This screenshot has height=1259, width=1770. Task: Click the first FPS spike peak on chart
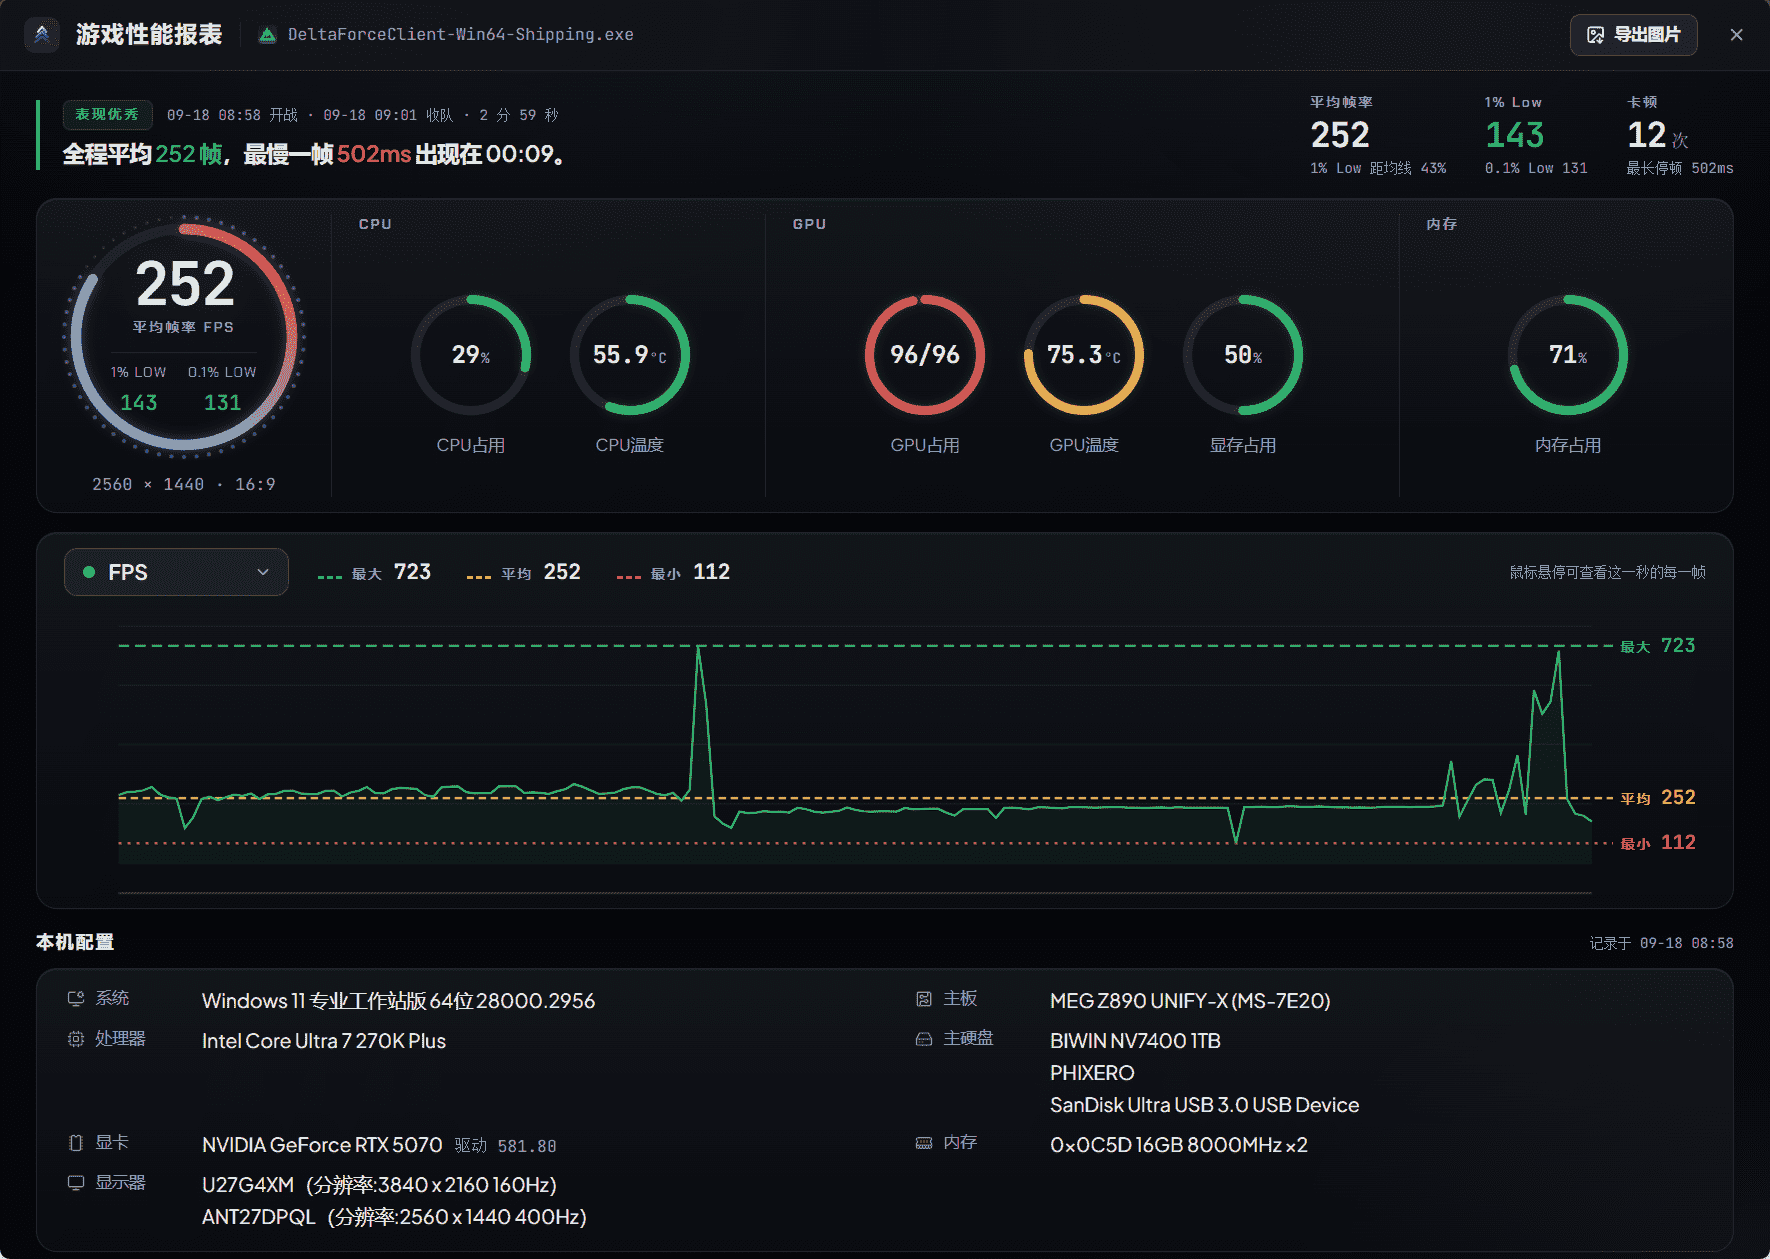pos(699,648)
